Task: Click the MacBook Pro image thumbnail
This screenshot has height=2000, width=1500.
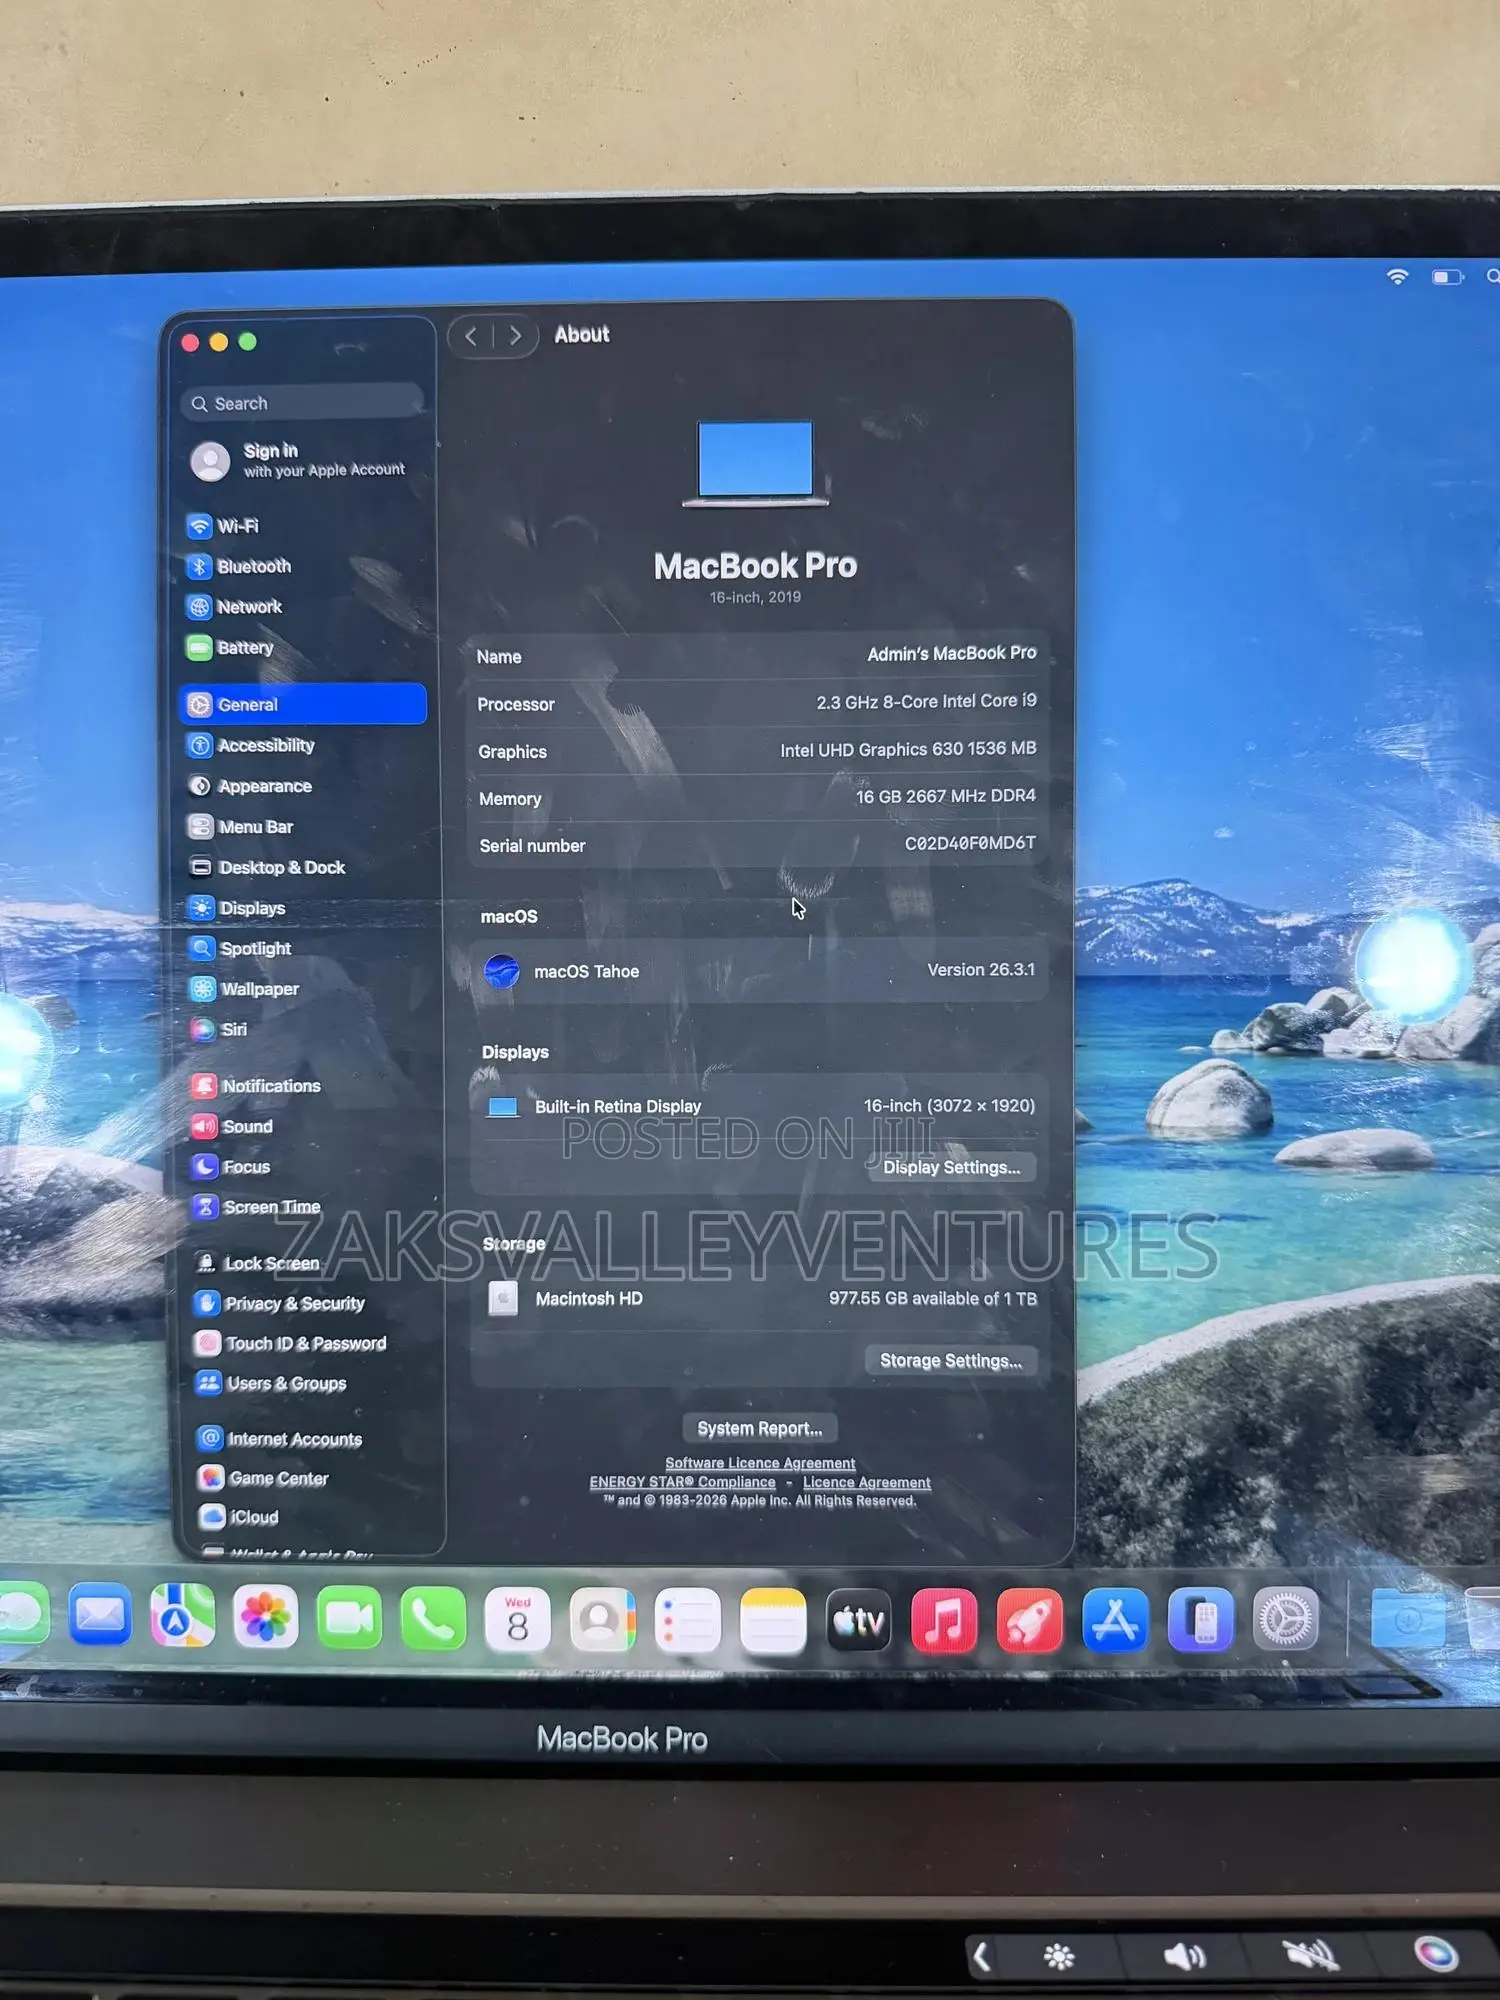Action: click(x=756, y=463)
